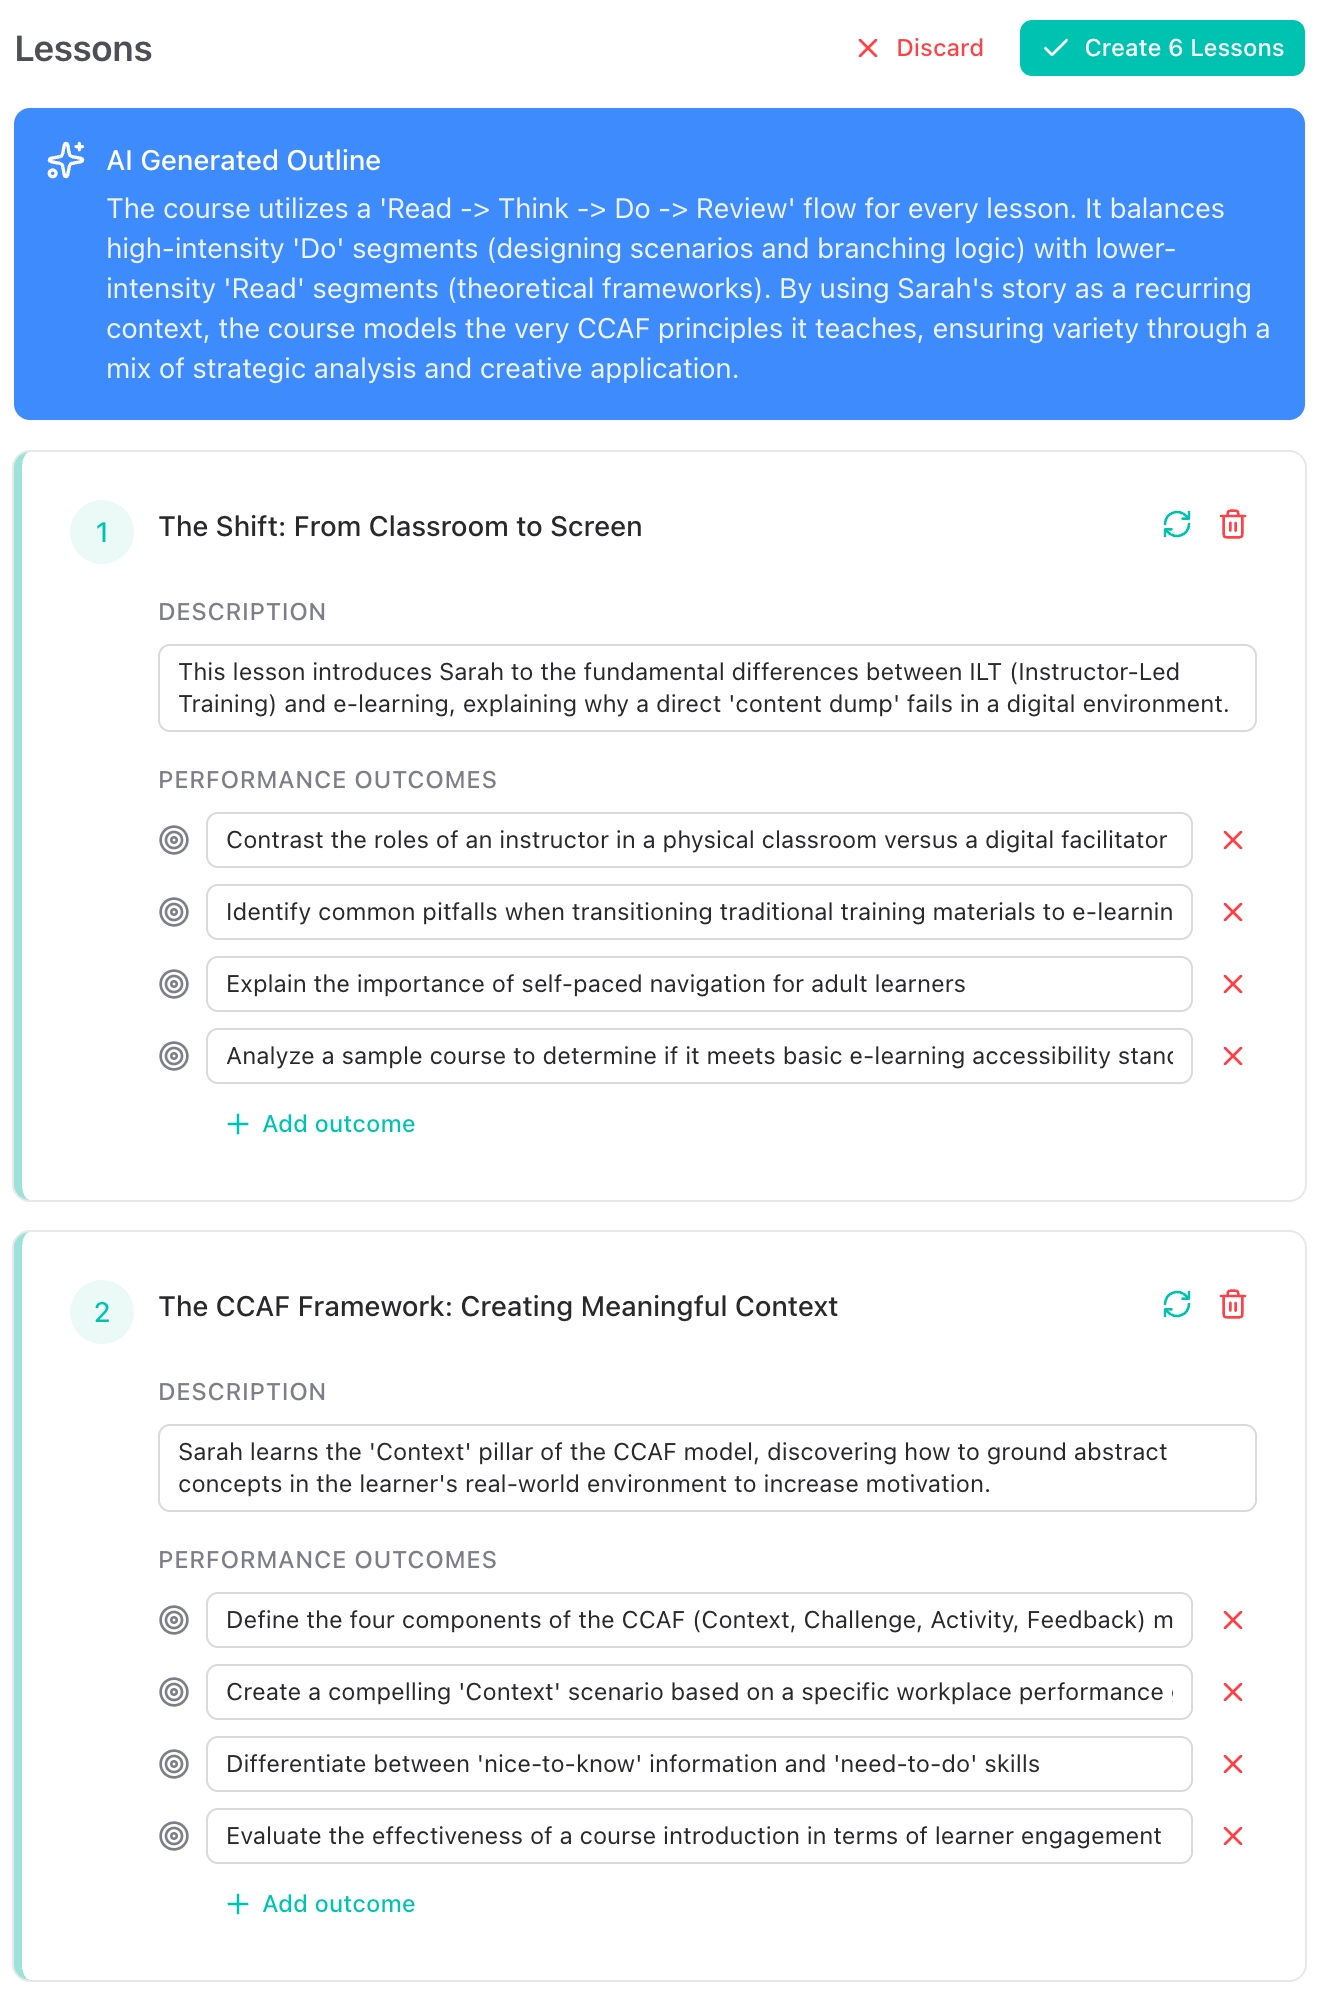Discard the generated lessons outline
This screenshot has width=1320, height=1990.
click(x=920, y=48)
